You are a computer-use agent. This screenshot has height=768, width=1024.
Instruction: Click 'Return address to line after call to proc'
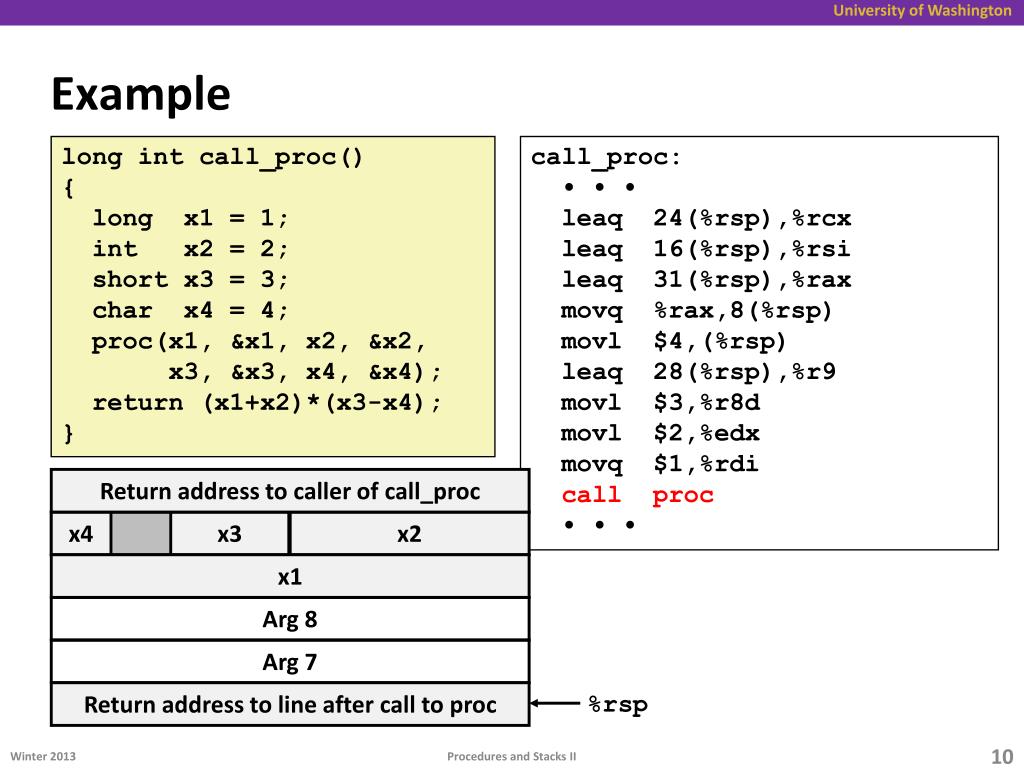[290, 705]
